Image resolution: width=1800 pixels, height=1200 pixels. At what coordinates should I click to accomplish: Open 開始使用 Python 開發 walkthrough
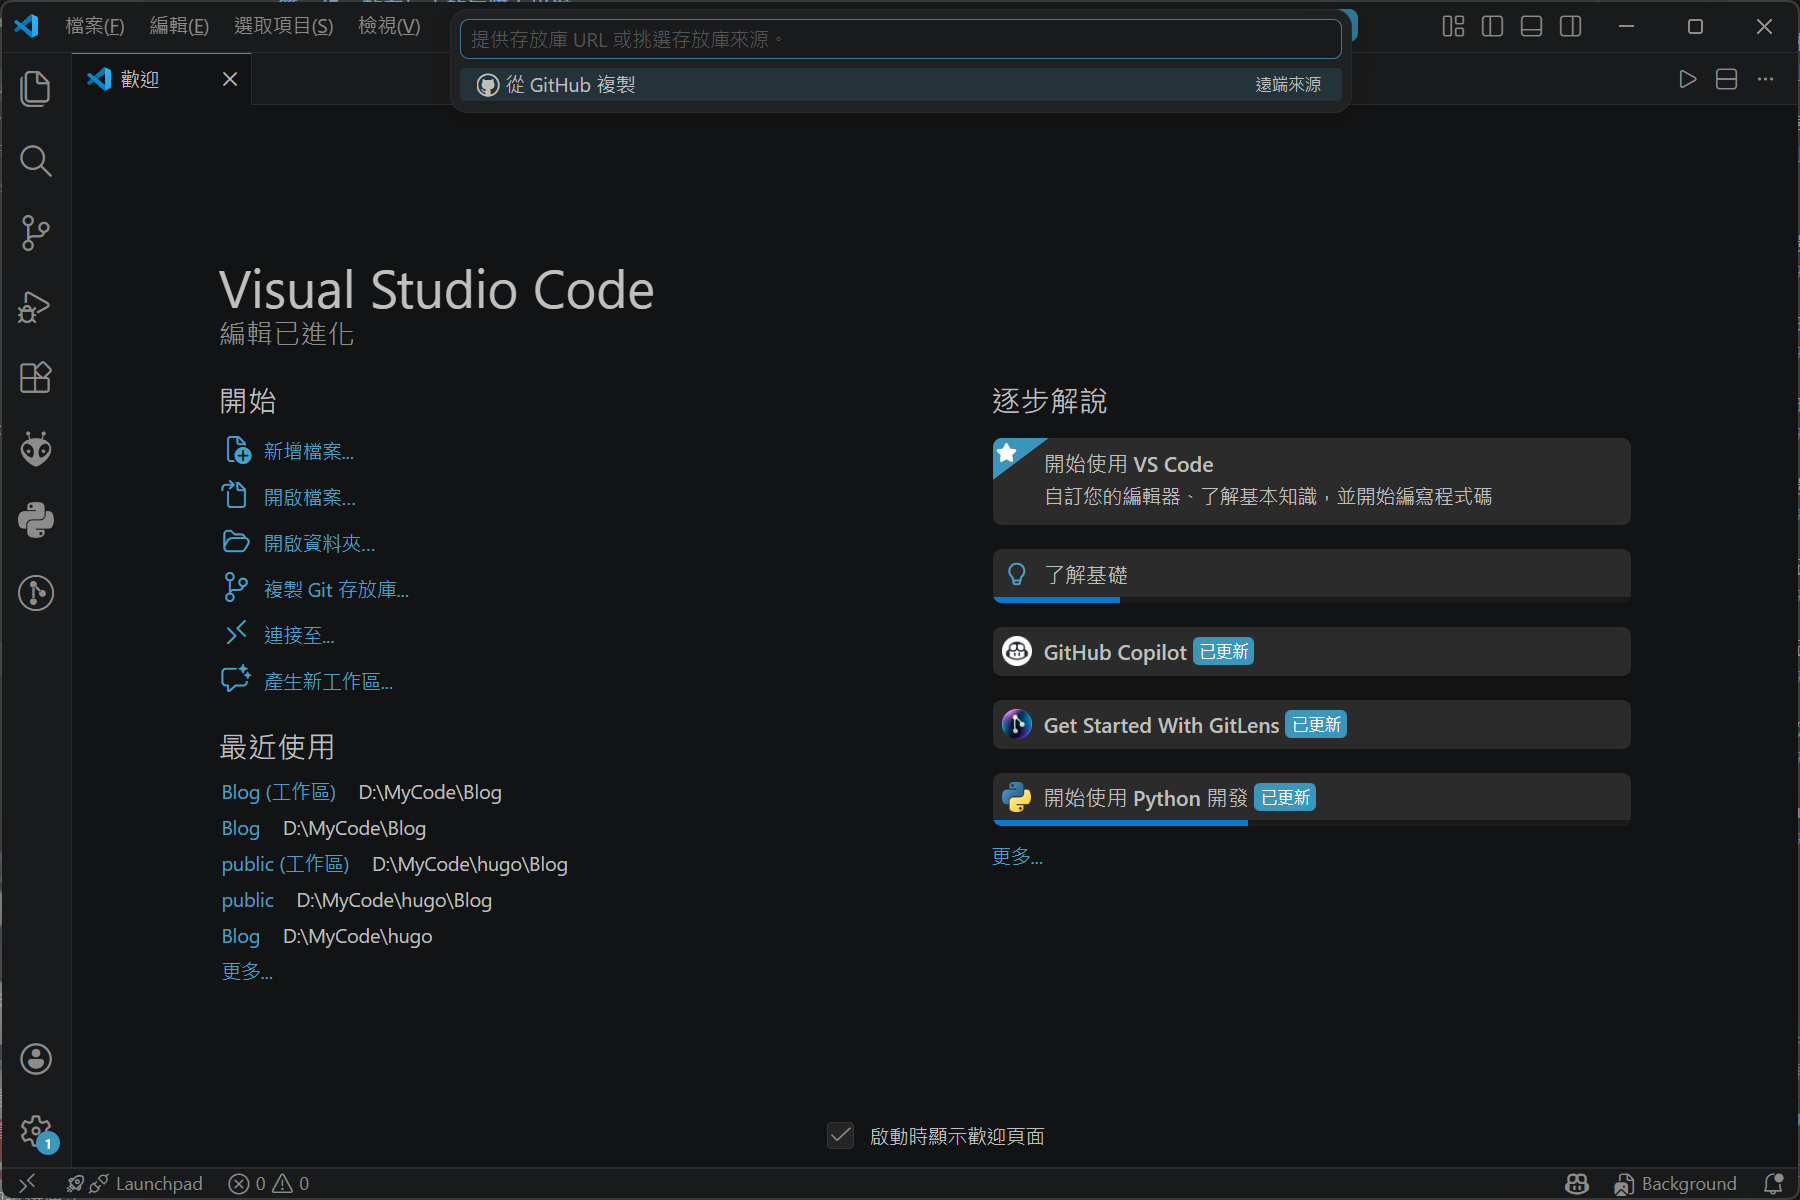(1311, 798)
